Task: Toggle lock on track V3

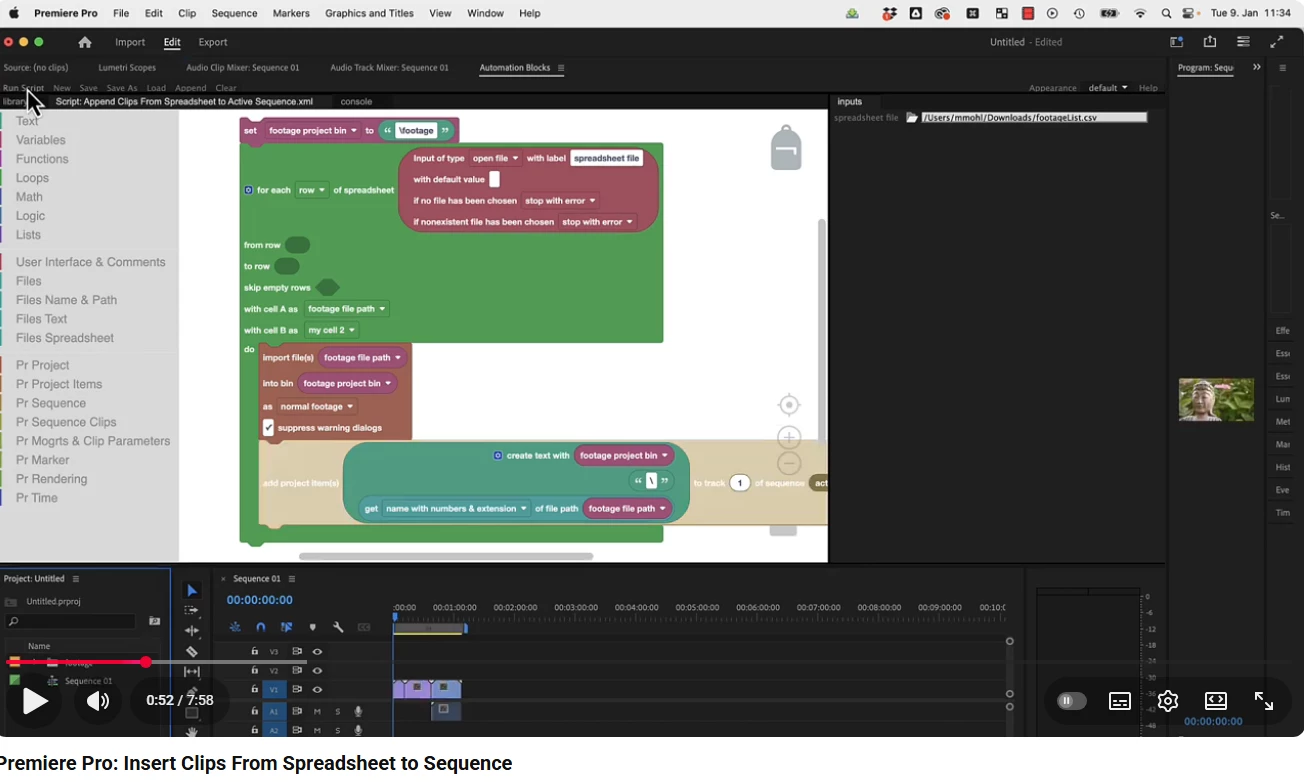Action: [x=254, y=652]
